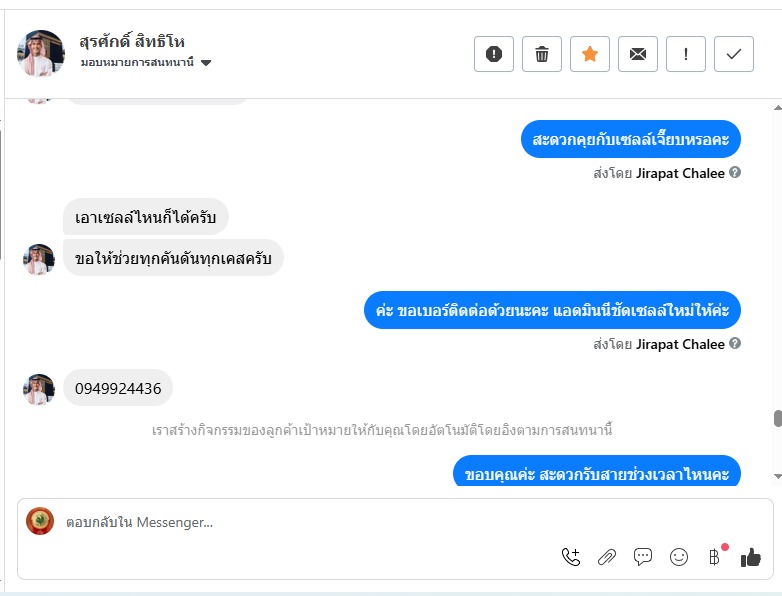Click the page avatar beside reply box
The height and width of the screenshot is (596, 782).
[40, 521]
